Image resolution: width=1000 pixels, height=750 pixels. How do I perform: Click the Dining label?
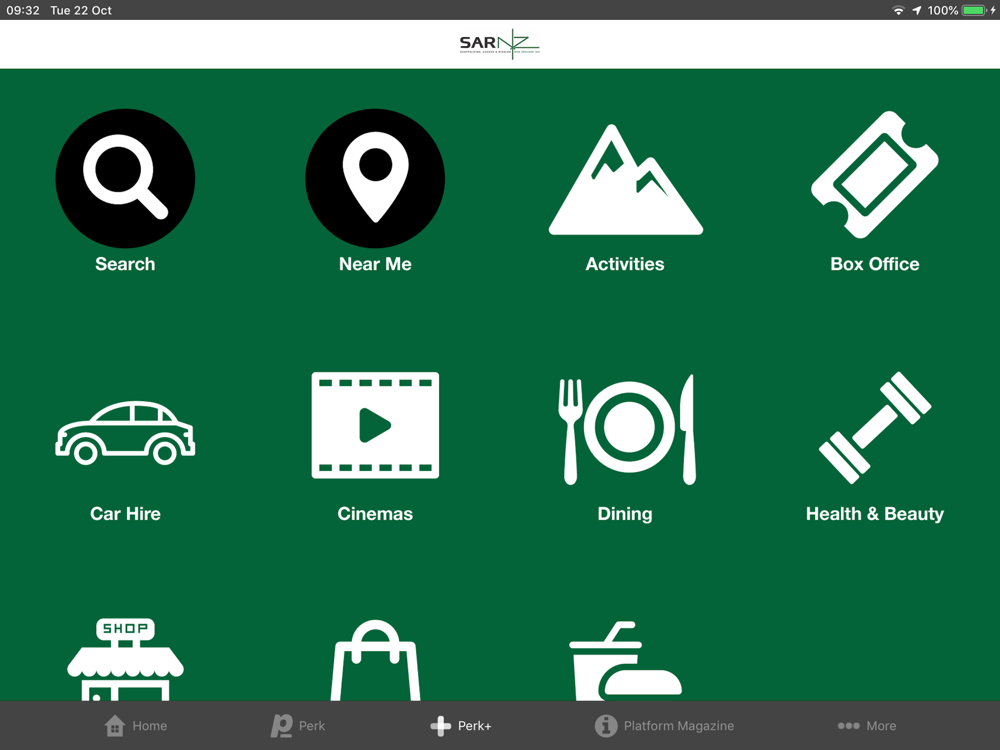(625, 514)
